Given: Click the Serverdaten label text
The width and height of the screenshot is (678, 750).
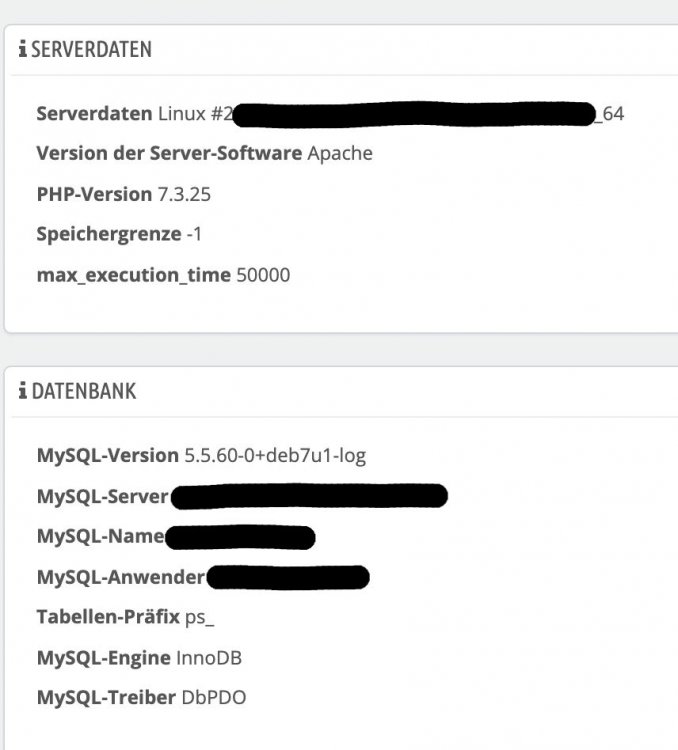Looking at the screenshot, I should (94, 114).
